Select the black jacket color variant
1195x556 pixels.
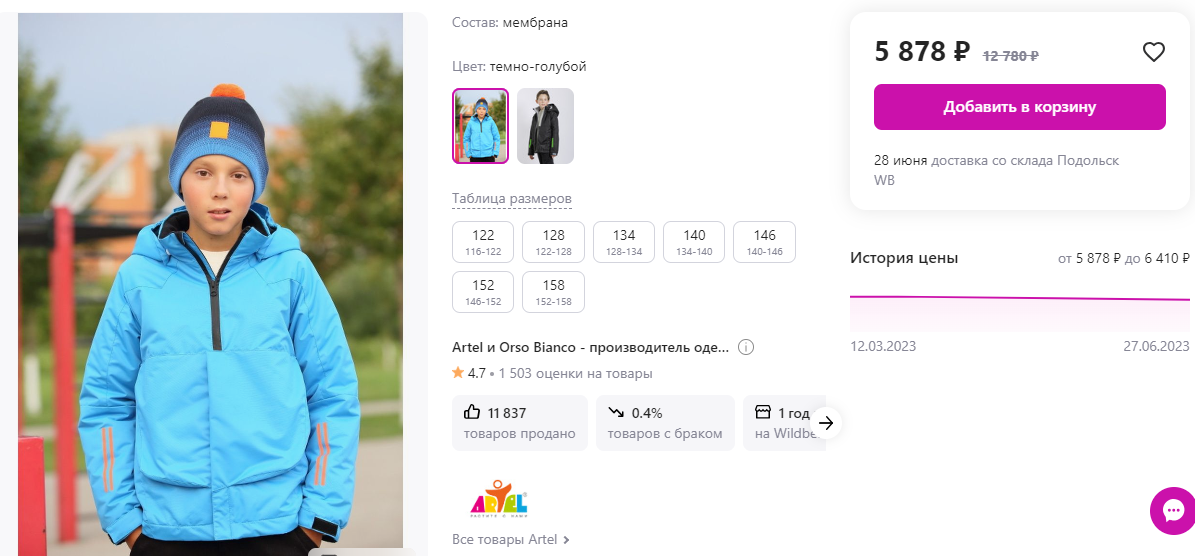[x=545, y=126]
